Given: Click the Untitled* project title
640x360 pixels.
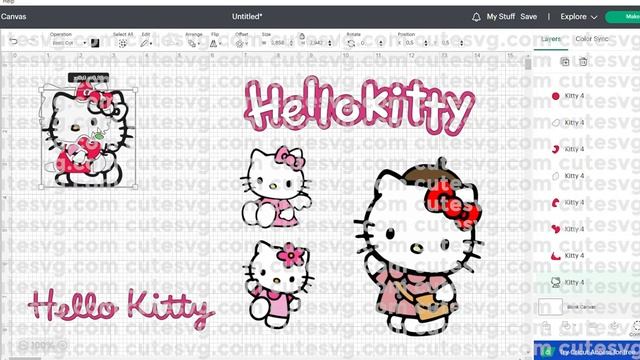Looking at the screenshot, I should [x=247, y=17].
